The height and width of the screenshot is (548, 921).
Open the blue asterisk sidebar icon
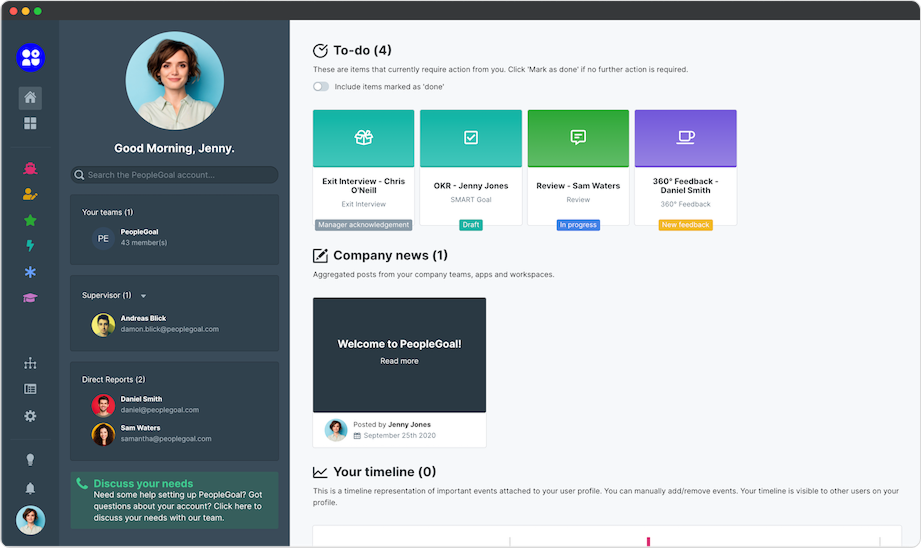(x=30, y=272)
